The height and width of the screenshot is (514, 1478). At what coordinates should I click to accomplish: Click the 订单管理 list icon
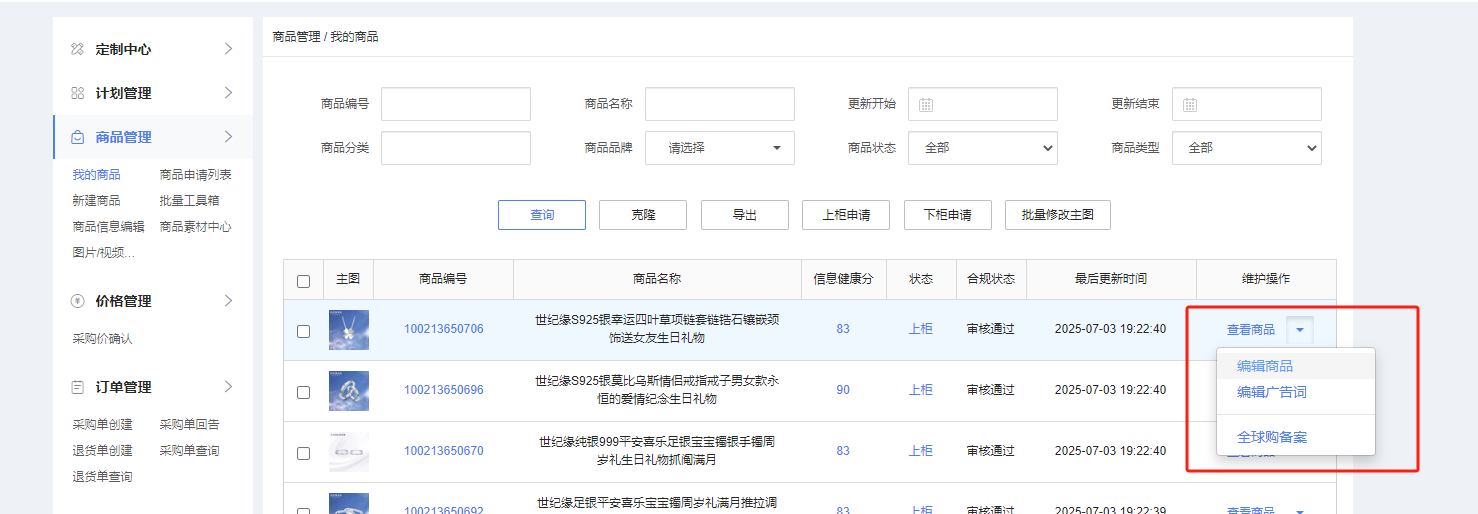pyautogui.click(x=77, y=387)
